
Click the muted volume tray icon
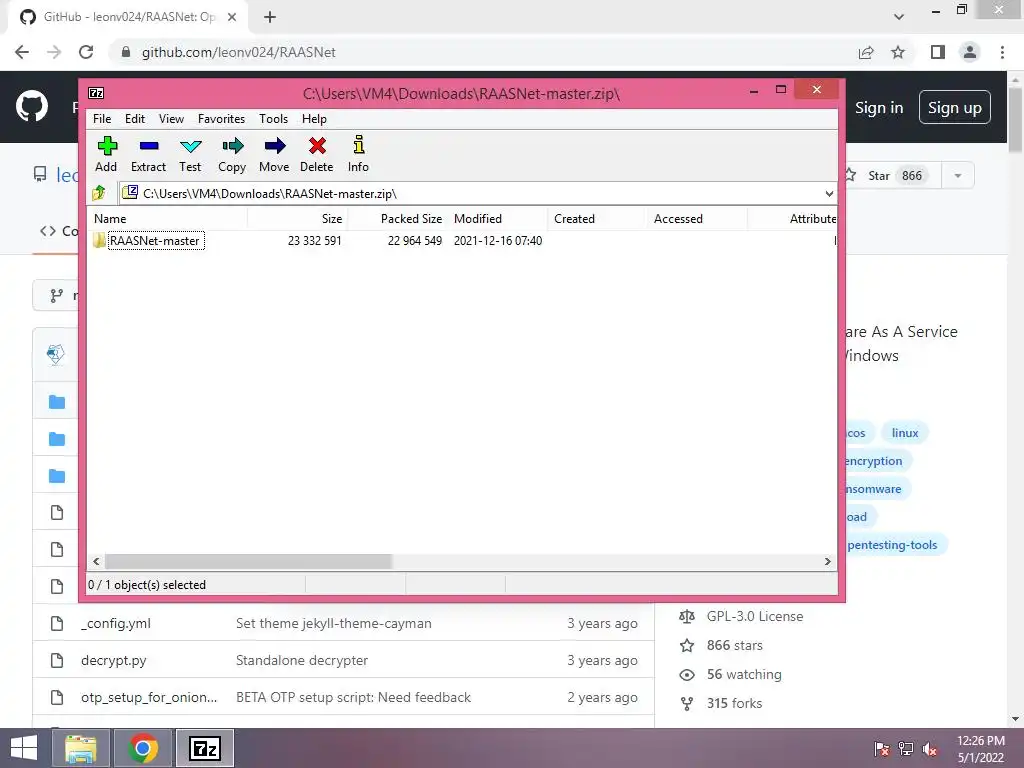pyautogui.click(x=929, y=749)
